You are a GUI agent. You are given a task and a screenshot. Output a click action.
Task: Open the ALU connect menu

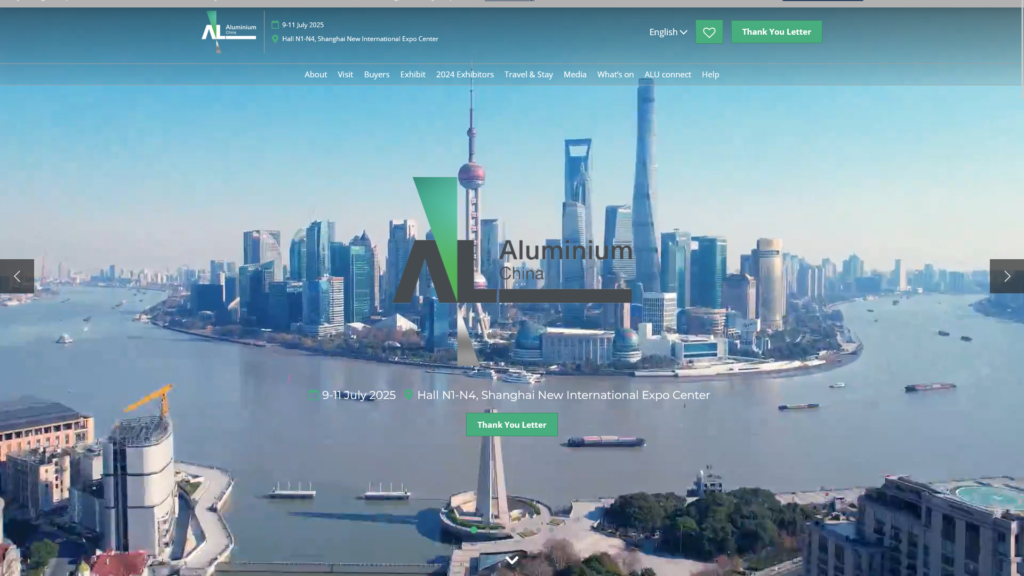(x=667, y=74)
